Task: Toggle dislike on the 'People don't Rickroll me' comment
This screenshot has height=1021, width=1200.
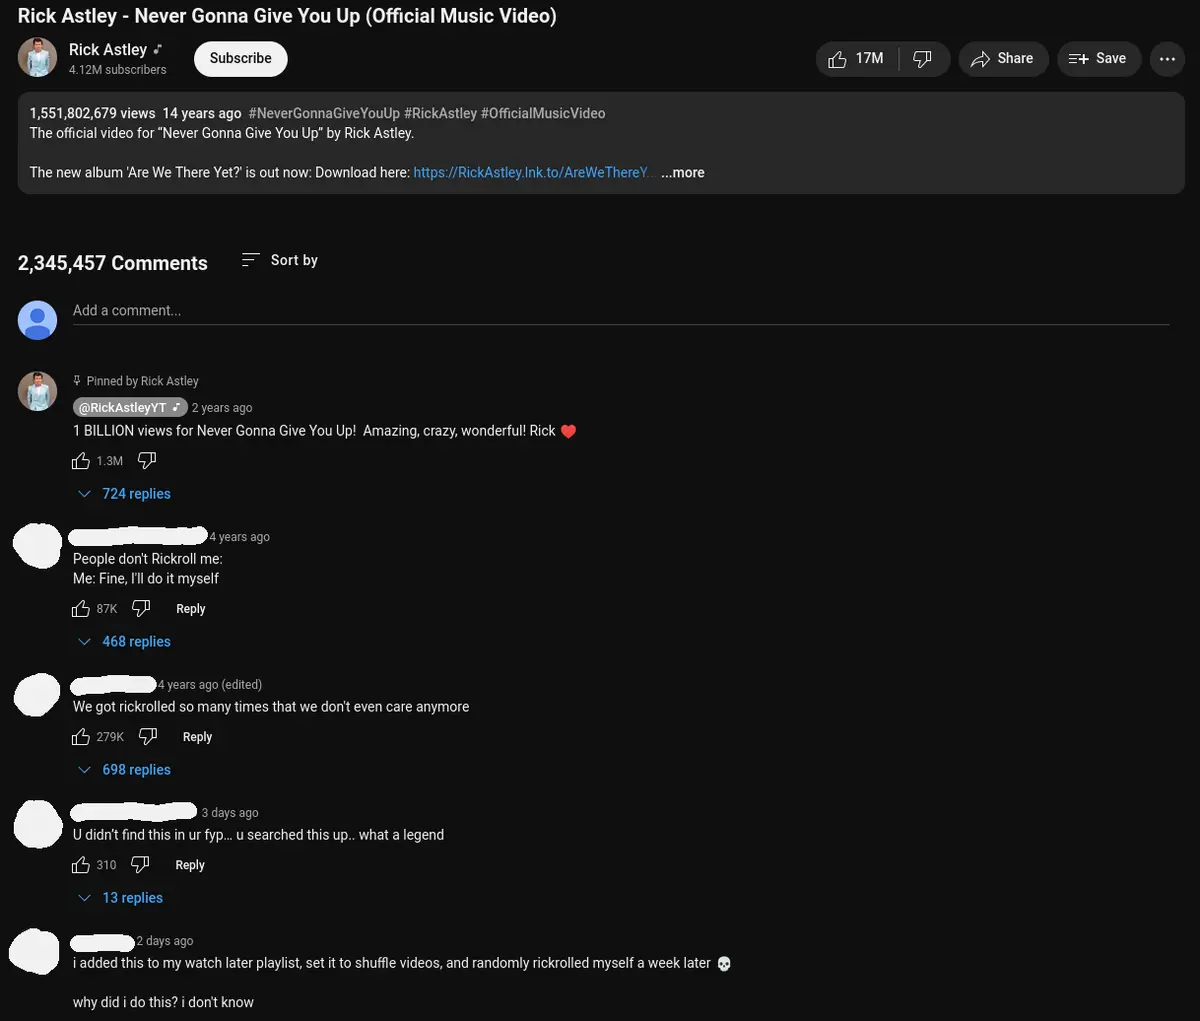Action: pyautogui.click(x=141, y=608)
